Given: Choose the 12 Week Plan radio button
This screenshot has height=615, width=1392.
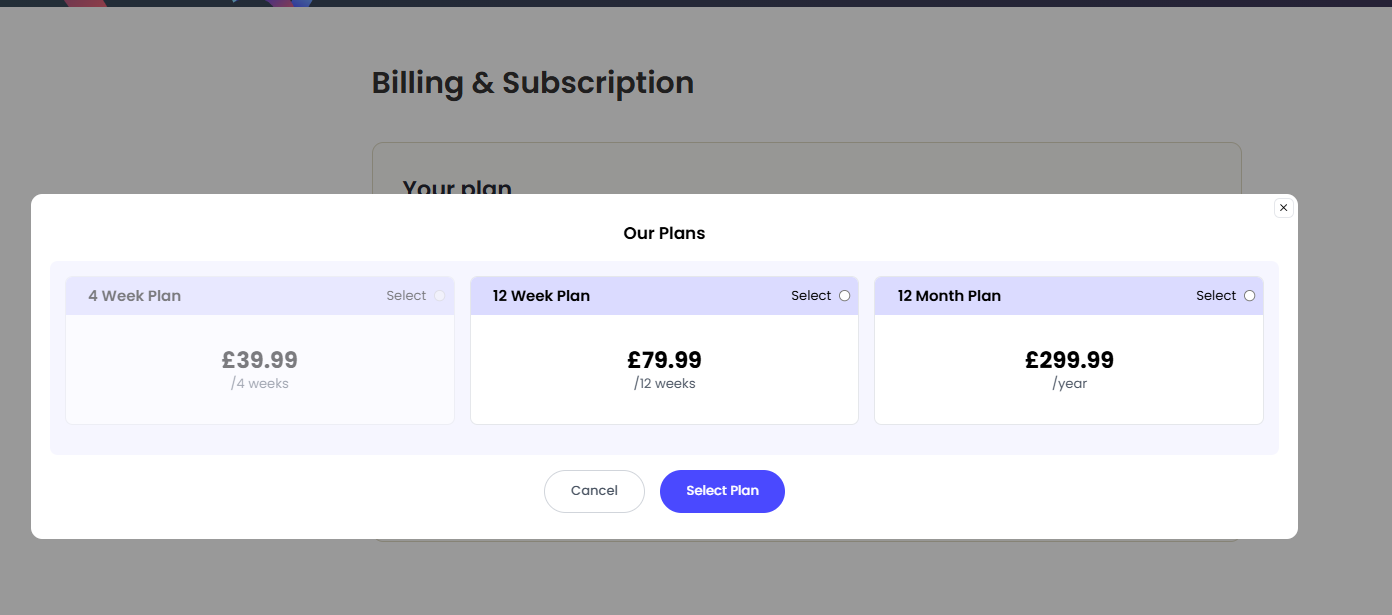Looking at the screenshot, I should 845,296.
